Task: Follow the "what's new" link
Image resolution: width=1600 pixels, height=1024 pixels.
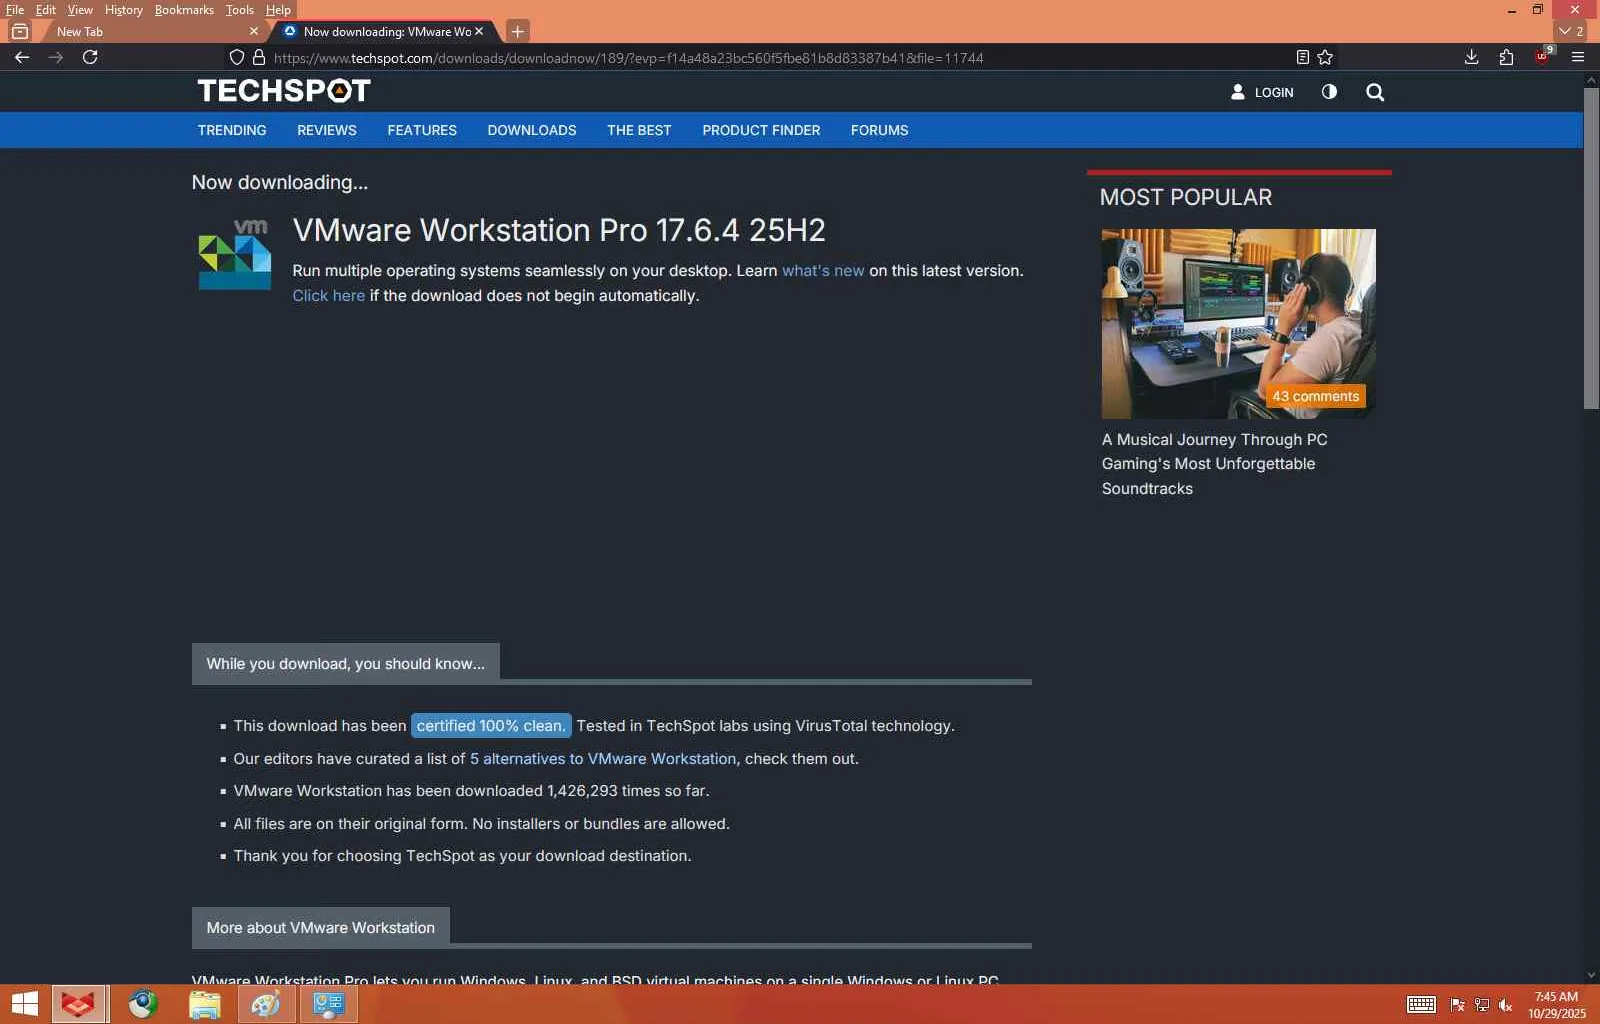Action: 823,271
